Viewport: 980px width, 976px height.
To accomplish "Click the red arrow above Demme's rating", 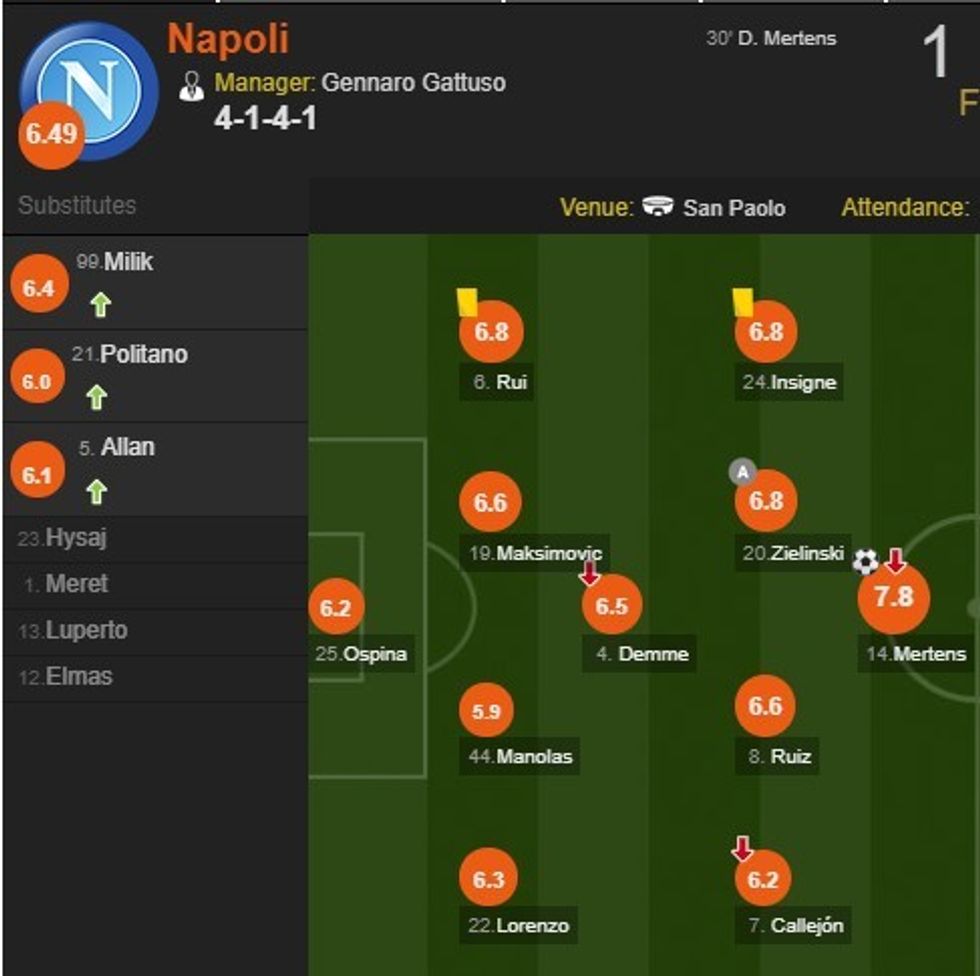I will coord(590,573).
